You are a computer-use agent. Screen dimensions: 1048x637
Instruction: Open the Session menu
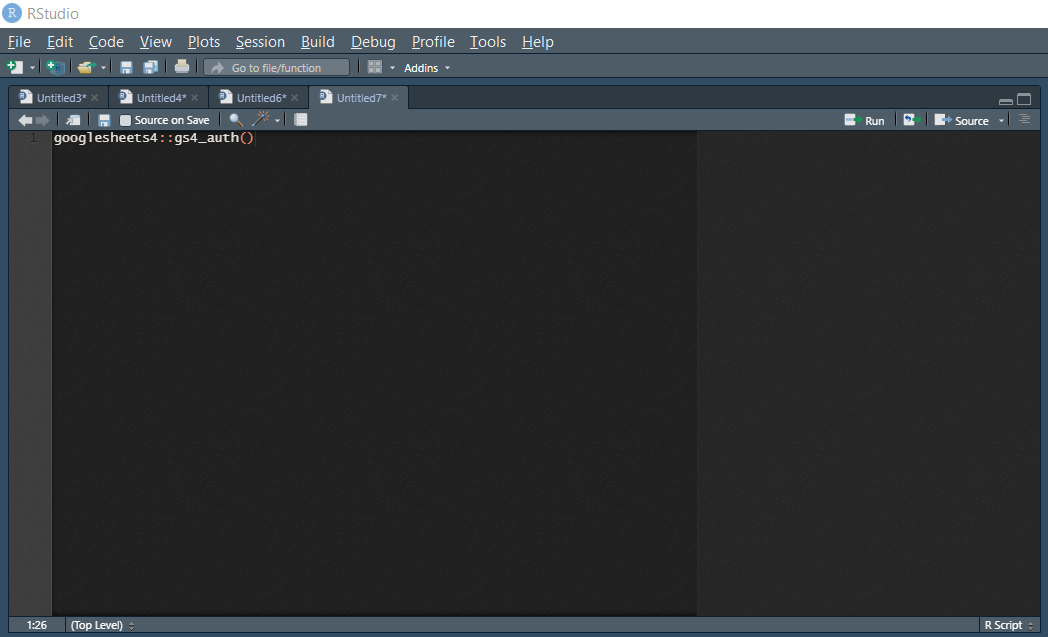[260, 41]
